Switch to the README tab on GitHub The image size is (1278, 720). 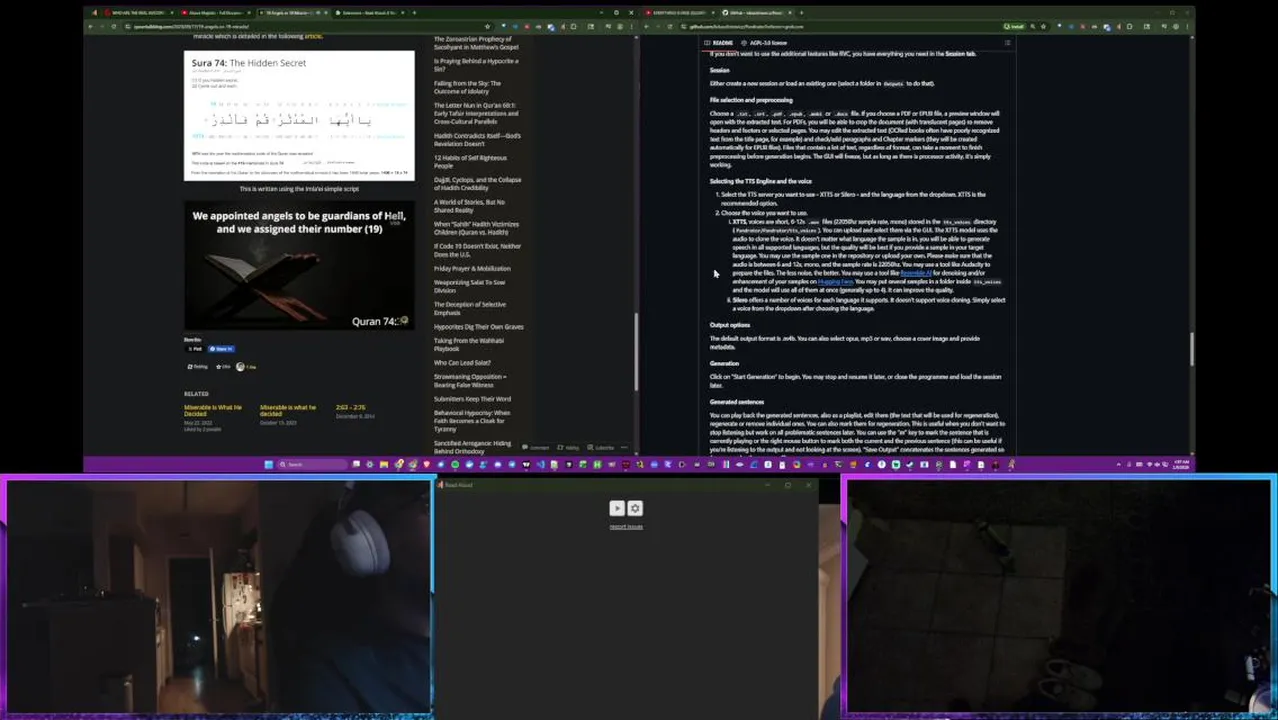click(719, 43)
